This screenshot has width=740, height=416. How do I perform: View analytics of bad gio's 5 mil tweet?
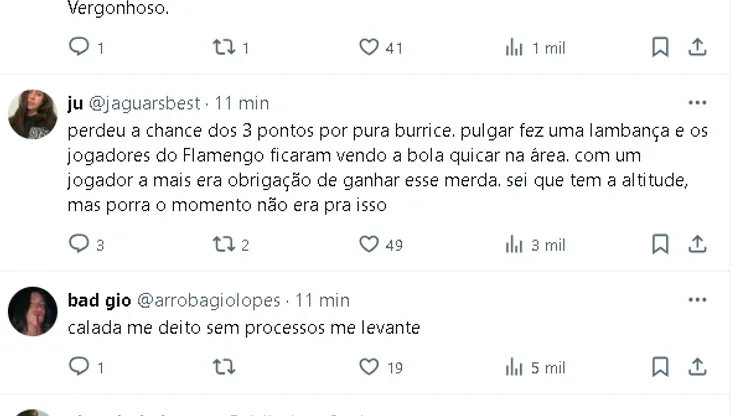pyautogui.click(x=515, y=367)
